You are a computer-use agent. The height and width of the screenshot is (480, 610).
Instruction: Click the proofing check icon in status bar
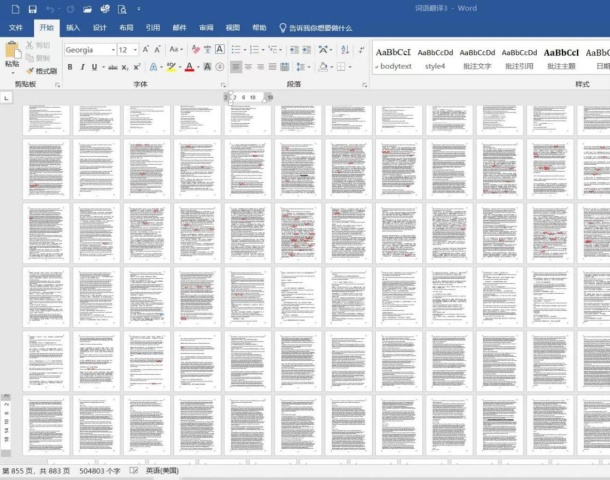(x=134, y=470)
